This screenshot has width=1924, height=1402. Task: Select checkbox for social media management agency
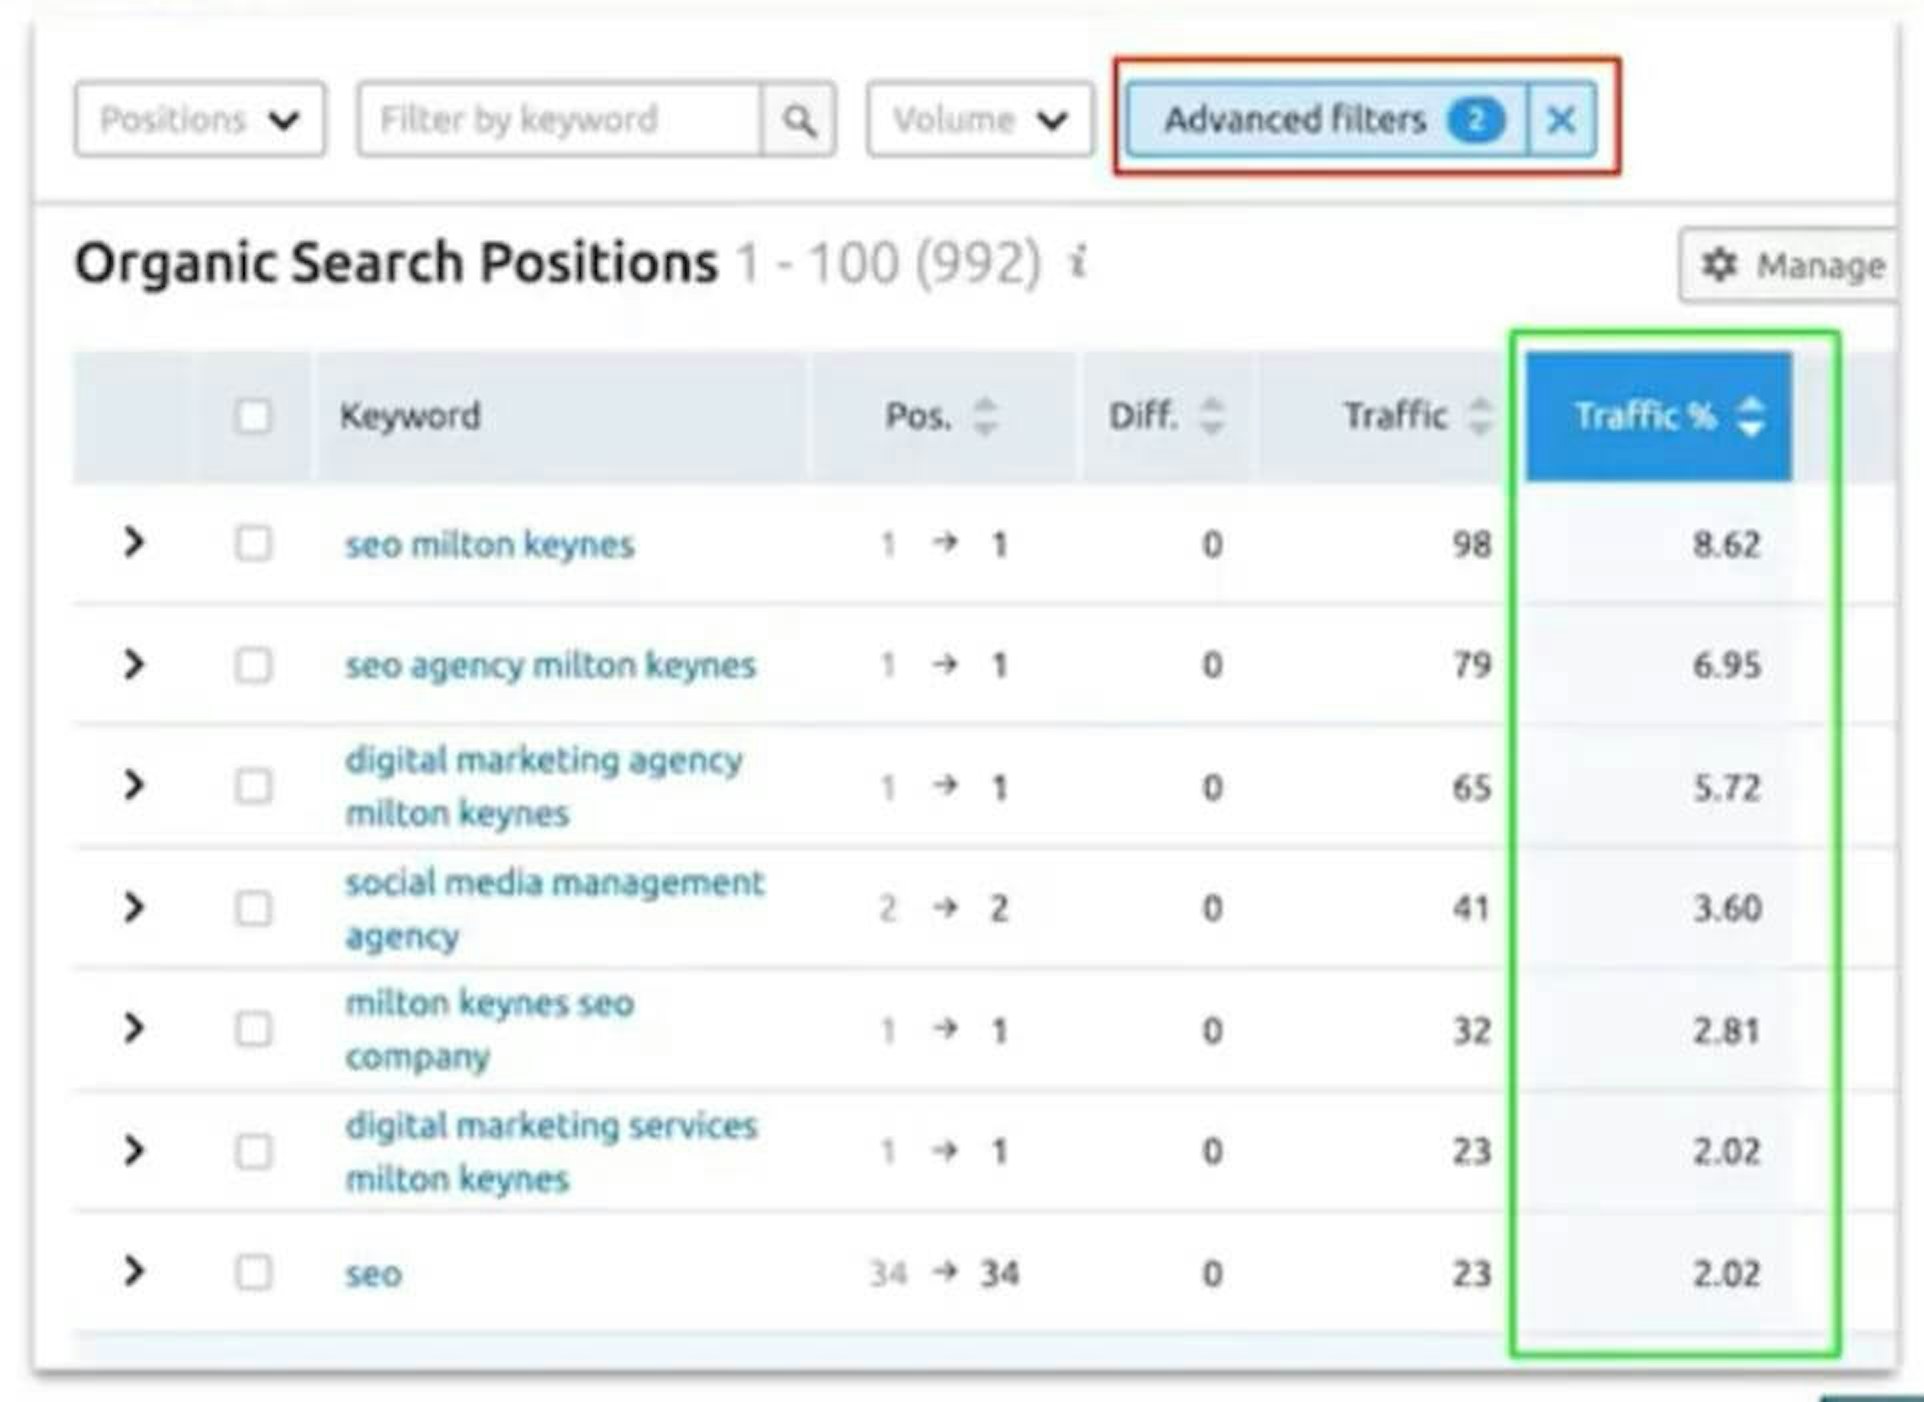pyautogui.click(x=253, y=909)
